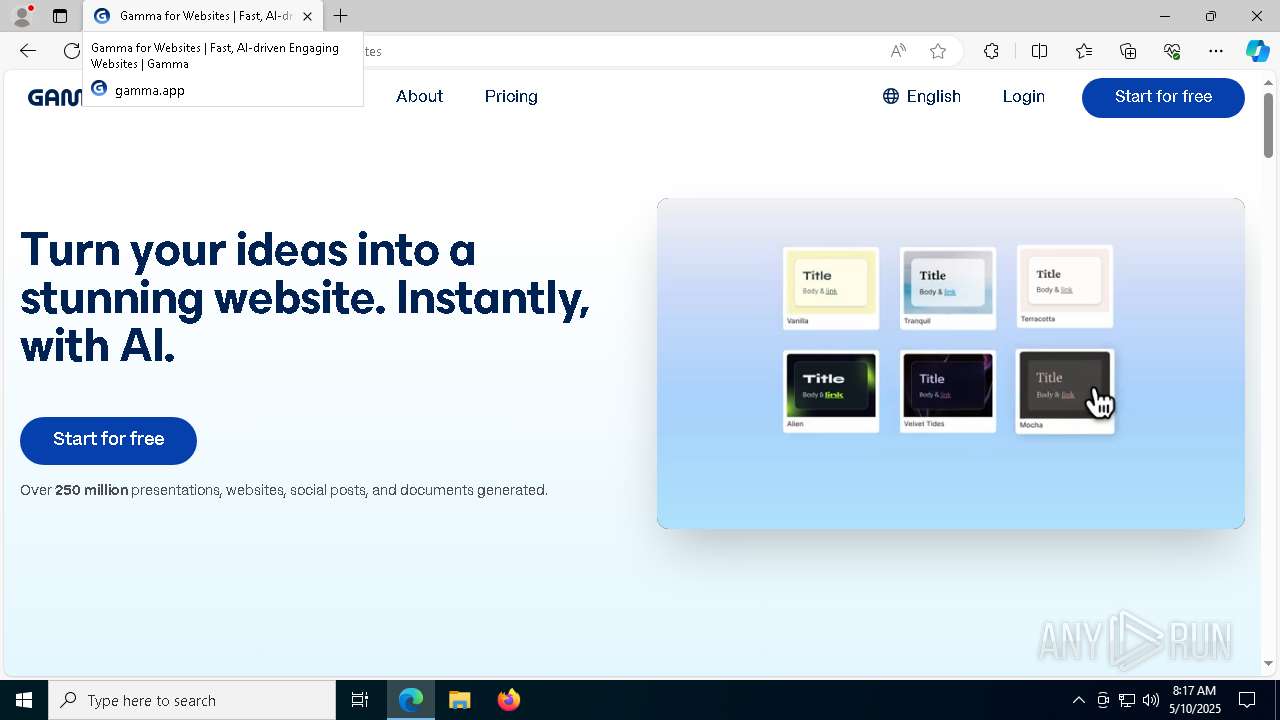Select the Tranquil theme card
The image size is (1280, 720).
(948, 288)
